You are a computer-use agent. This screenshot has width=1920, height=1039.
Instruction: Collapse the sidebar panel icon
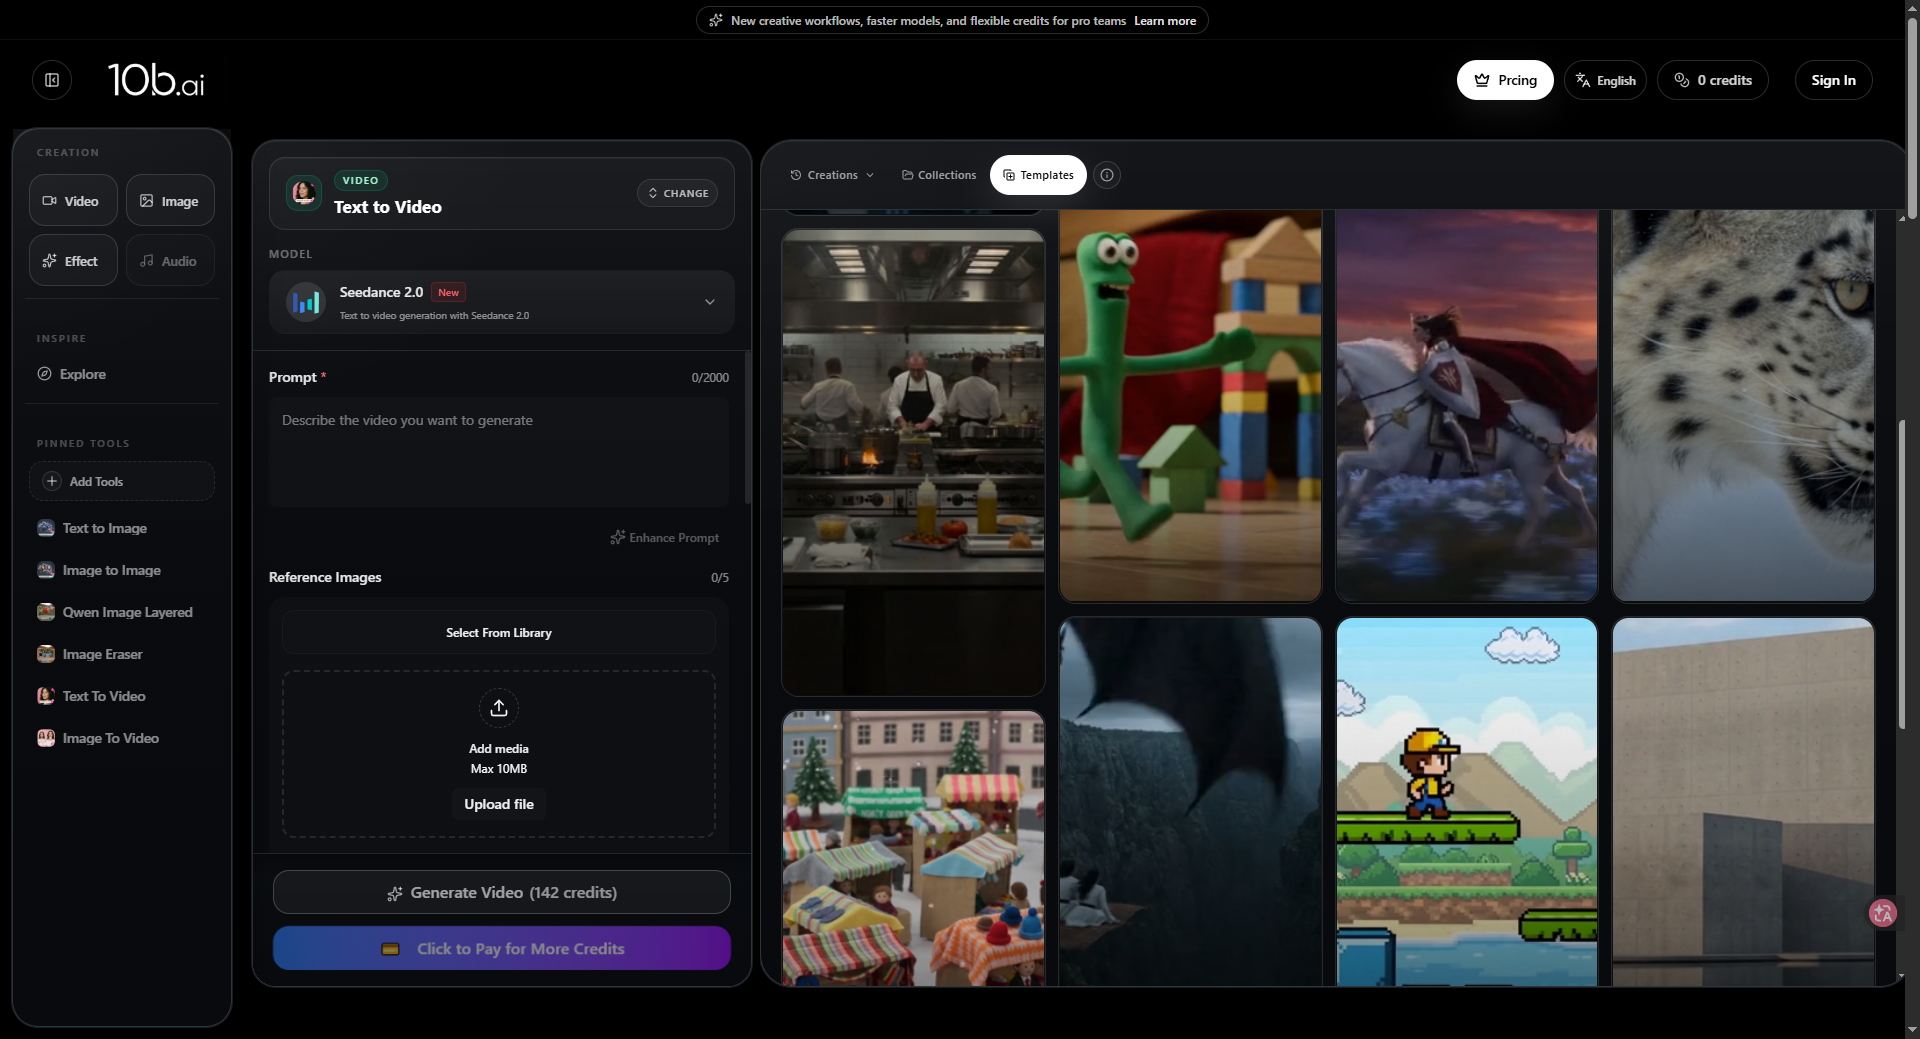click(52, 80)
